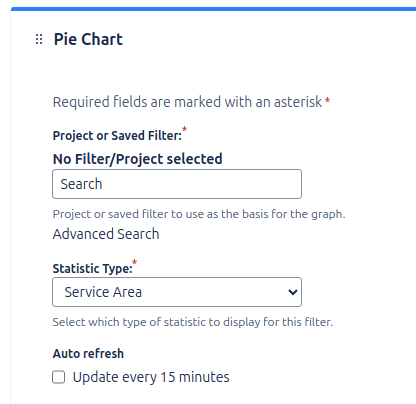Click the help text about the basis for the graph
Image resolution: width=416 pixels, height=404 pixels.
[199, 214]
